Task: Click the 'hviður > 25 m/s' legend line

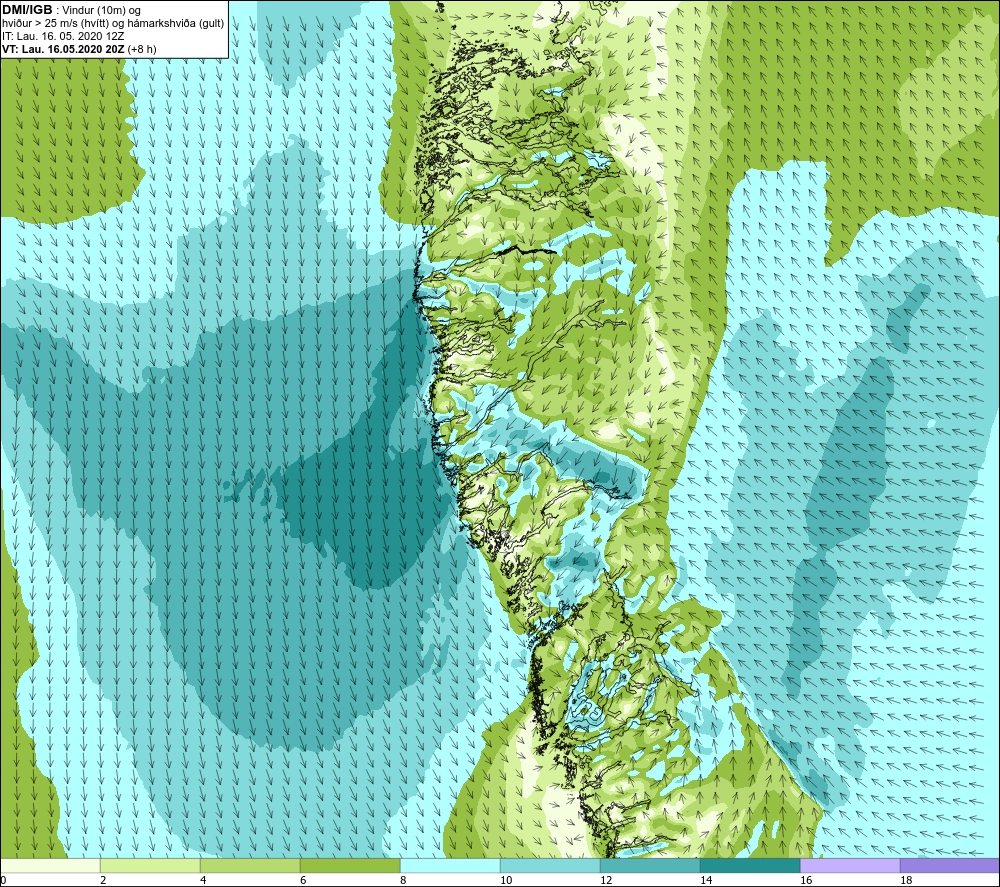Action: point(113,24)
